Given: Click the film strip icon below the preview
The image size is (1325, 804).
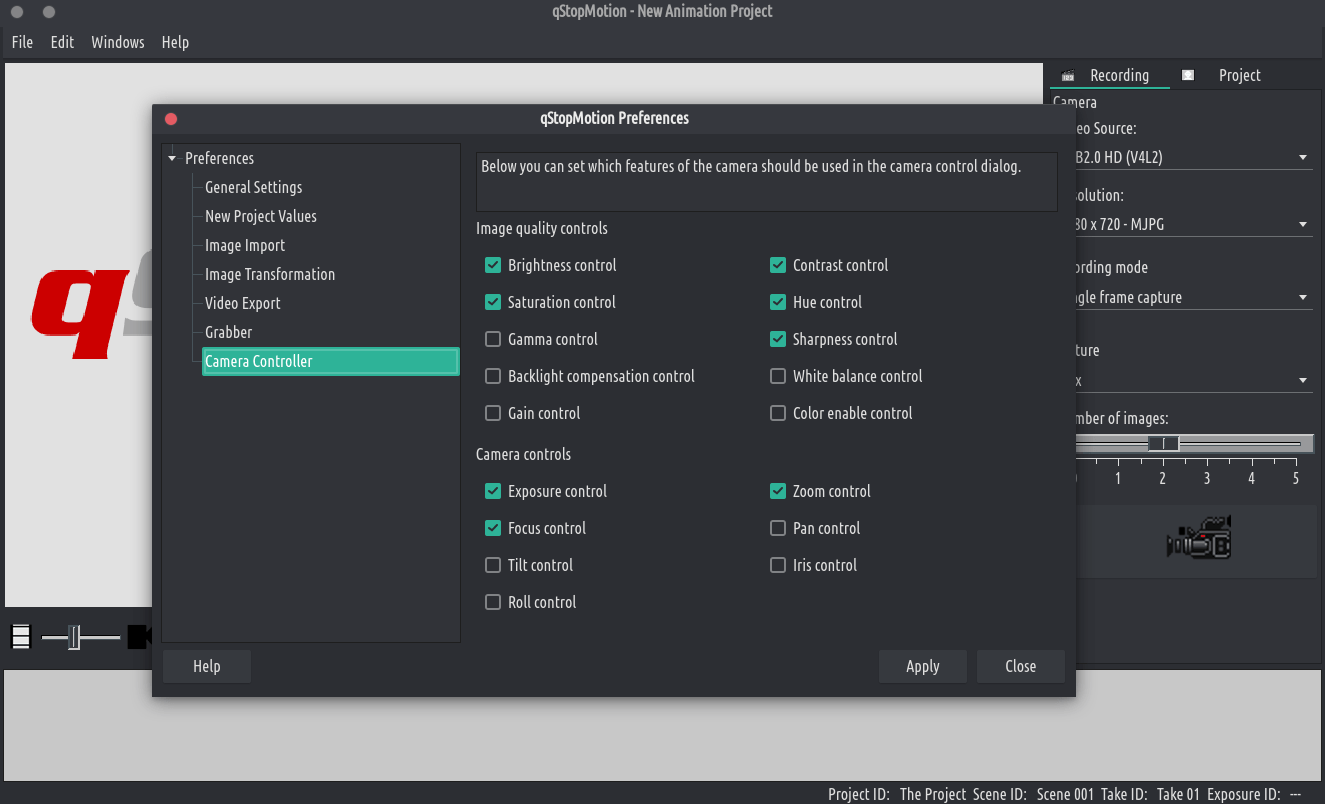Looking at the screenshot, I should click(x=21, y=636).
